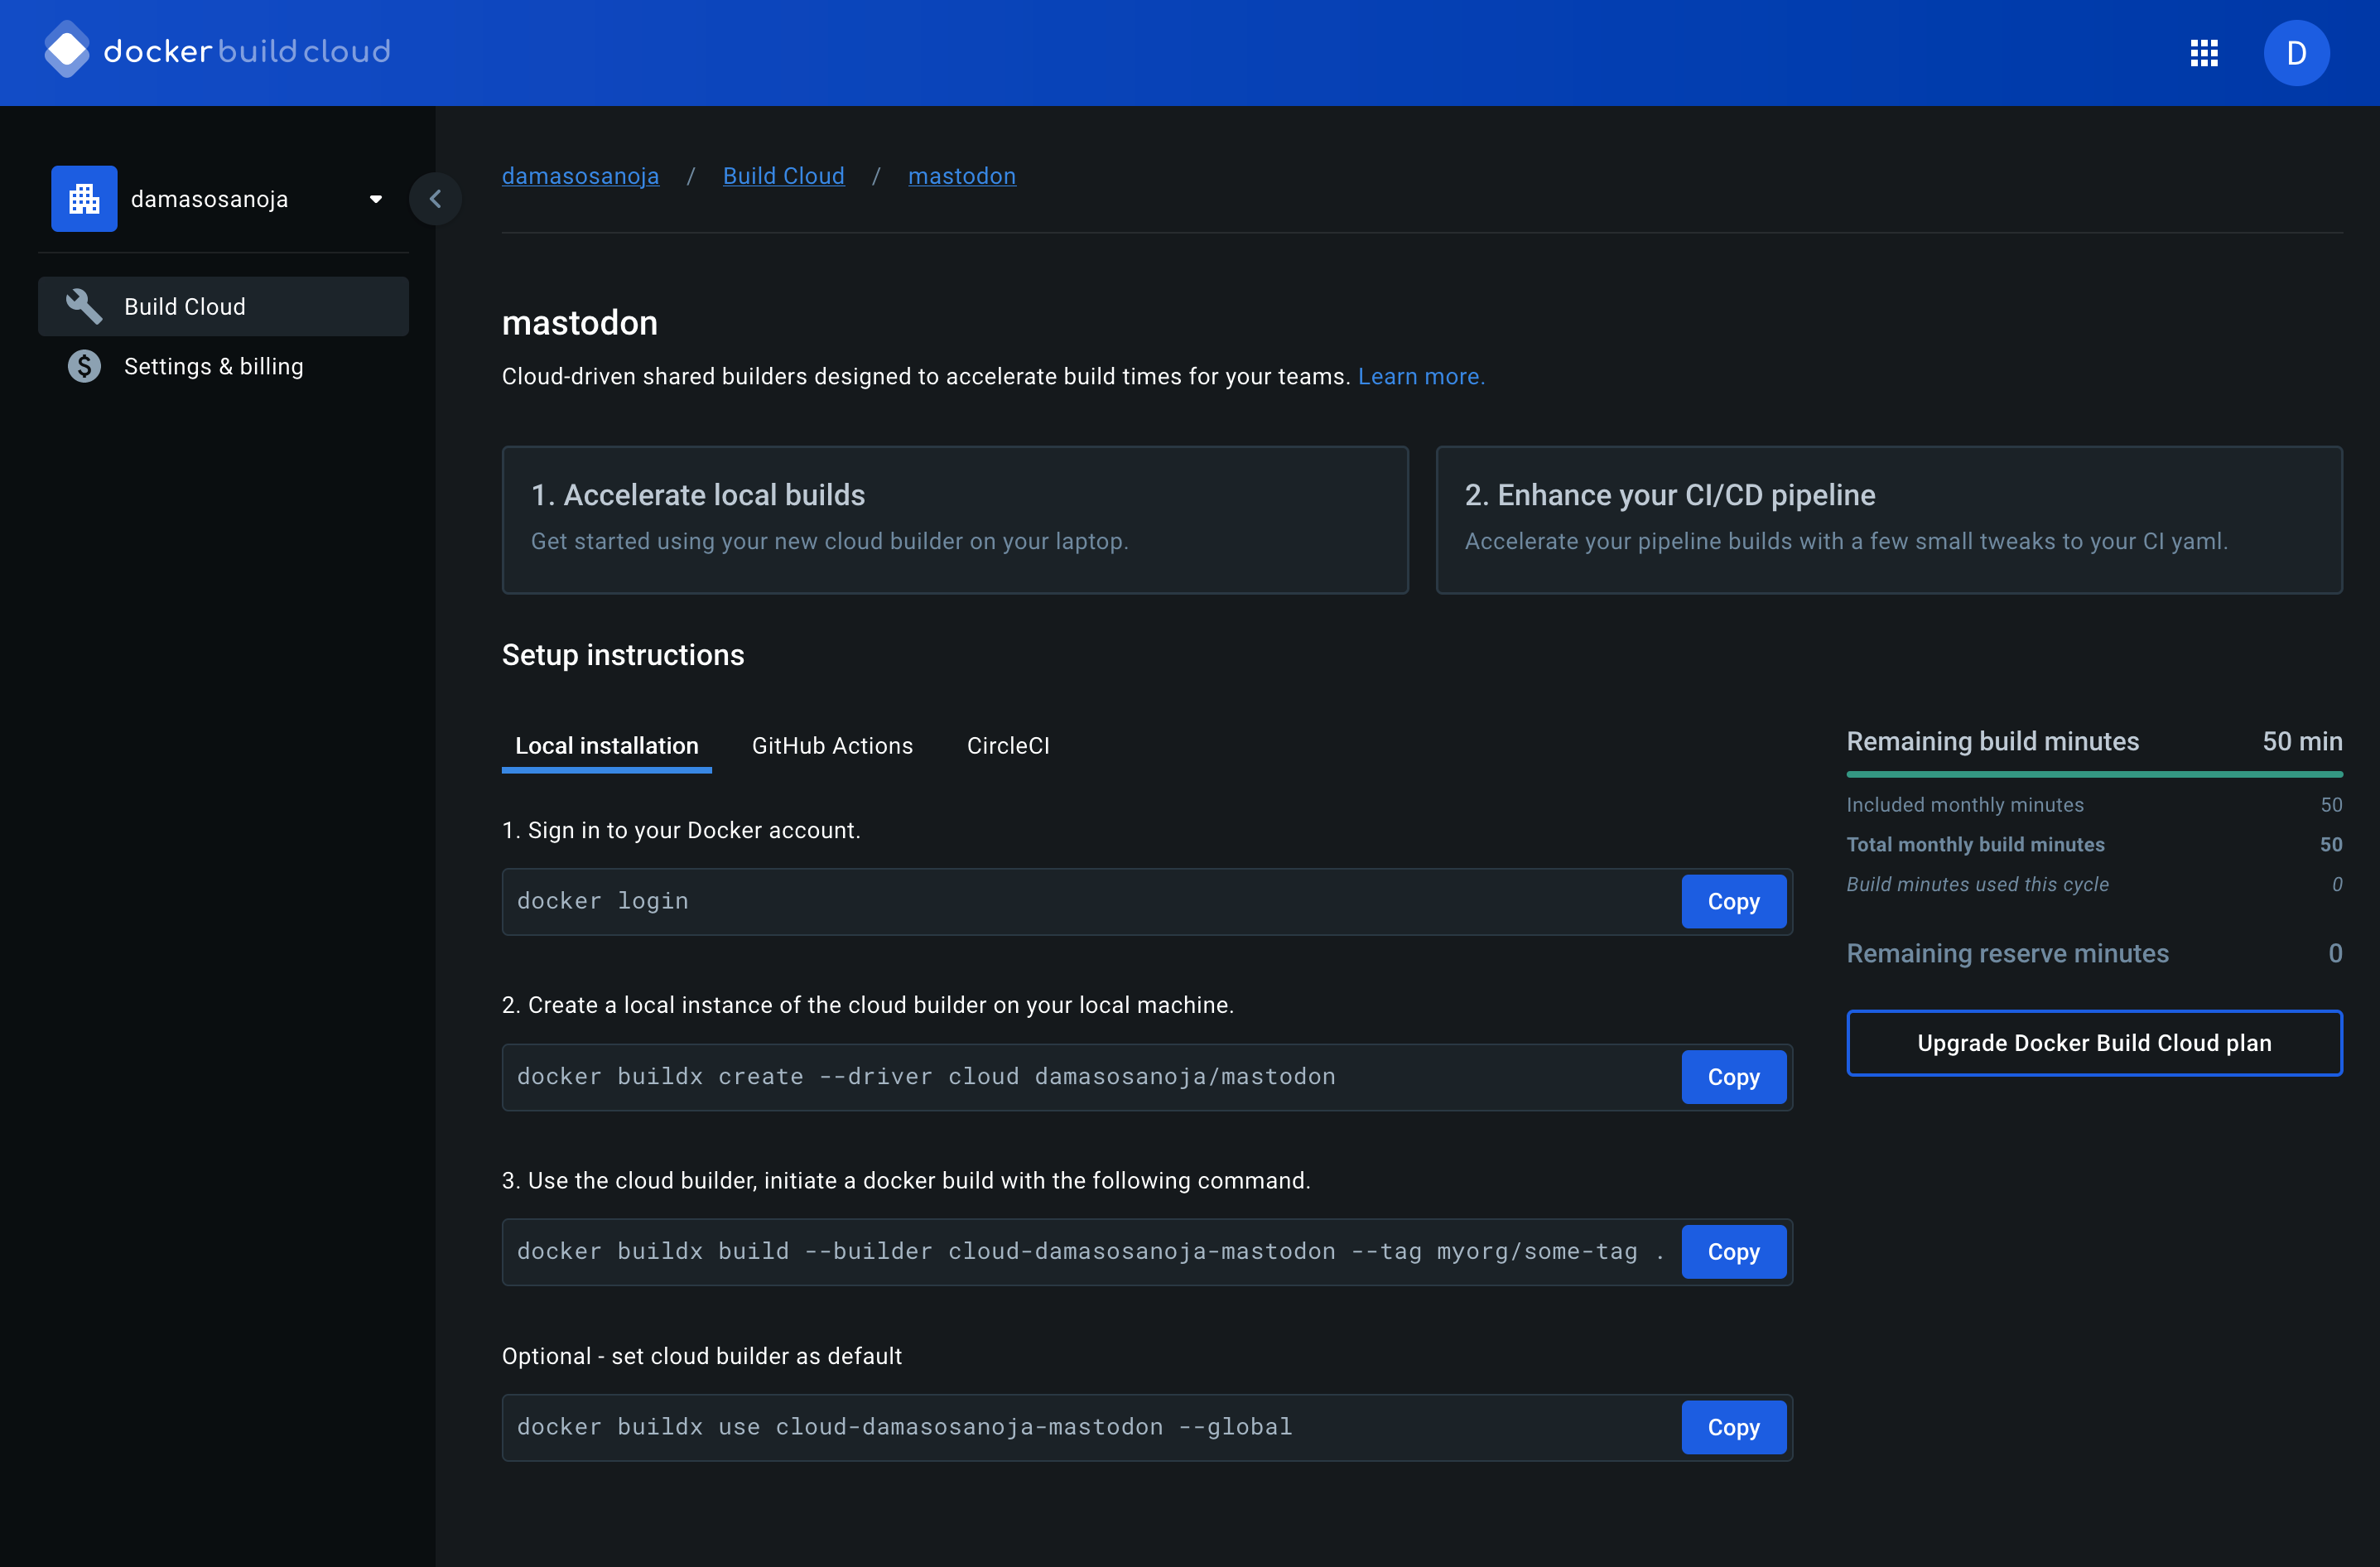Expand the damasosanoja organization dropdown arrow

376,199
